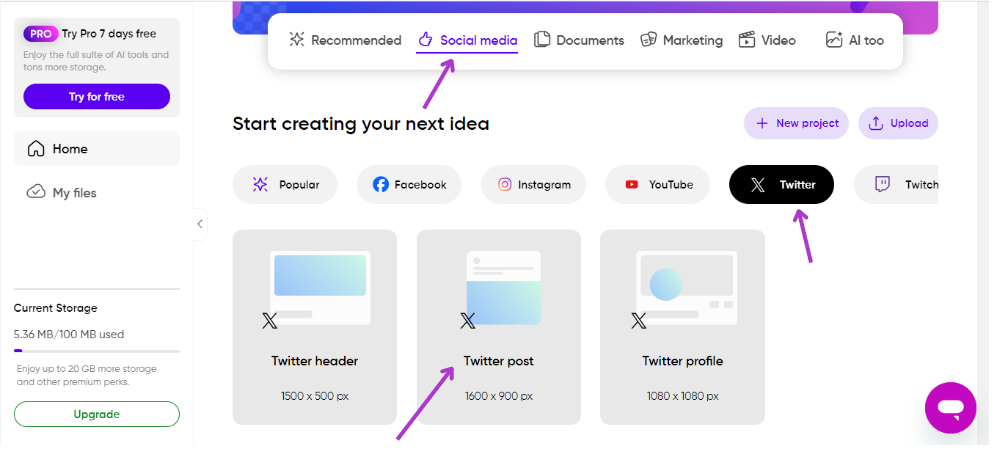Viewport: 1000px width, 450px height.
Task: Click the Recommended sparkle icon
Action: pos(297,40)
